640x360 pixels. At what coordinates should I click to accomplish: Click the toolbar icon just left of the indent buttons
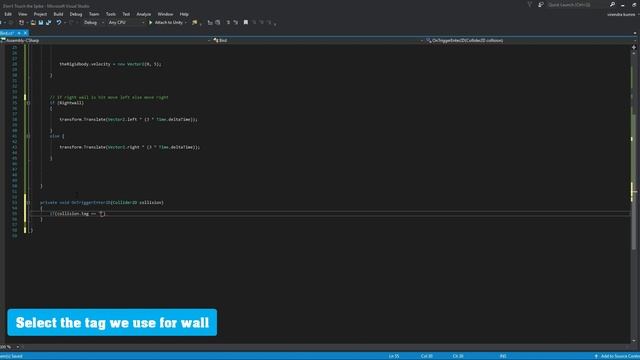tap(218, 22)
